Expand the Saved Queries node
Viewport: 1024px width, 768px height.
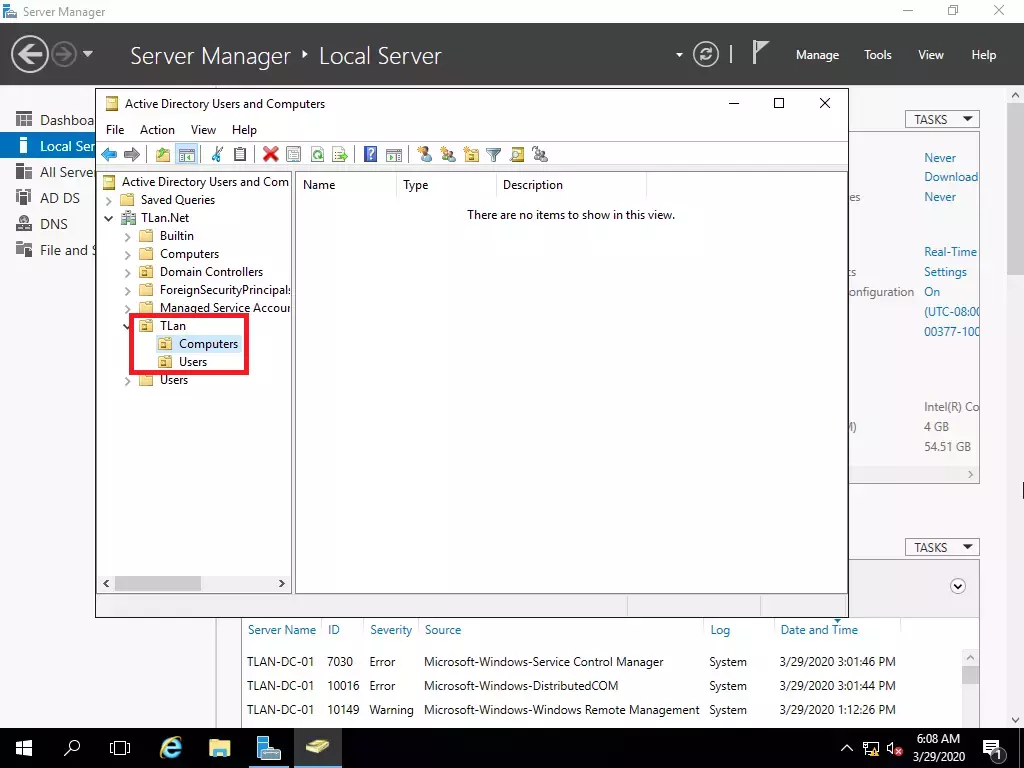click(109, 200)
